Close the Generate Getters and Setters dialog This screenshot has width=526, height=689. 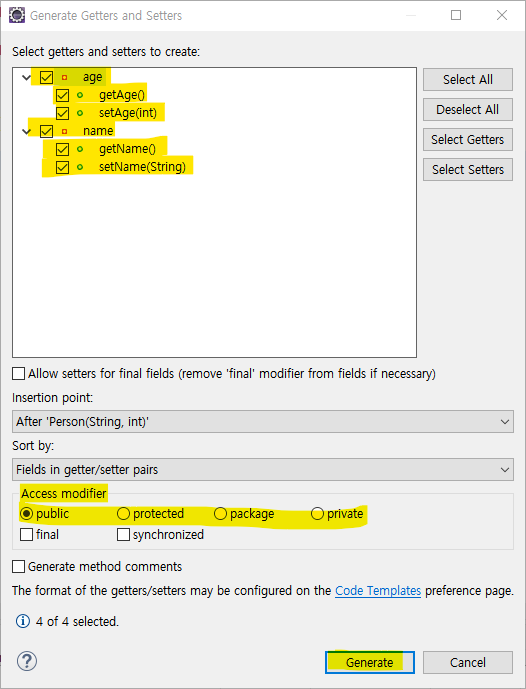tap(502, 15)
